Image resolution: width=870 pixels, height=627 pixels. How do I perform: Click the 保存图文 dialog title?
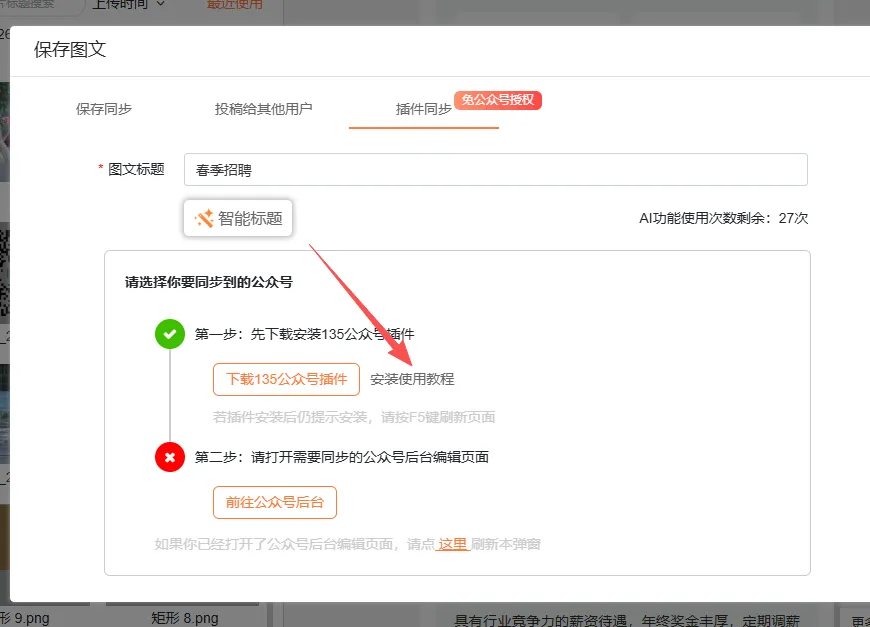coord(70,49)
